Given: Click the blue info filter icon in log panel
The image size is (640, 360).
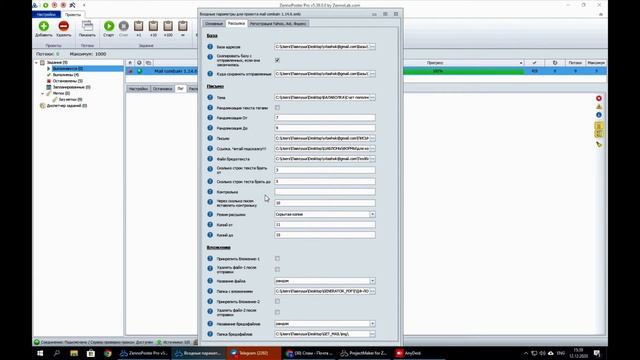Looking at the screenshot, I should pyautogui.click(x=599, y=115).
